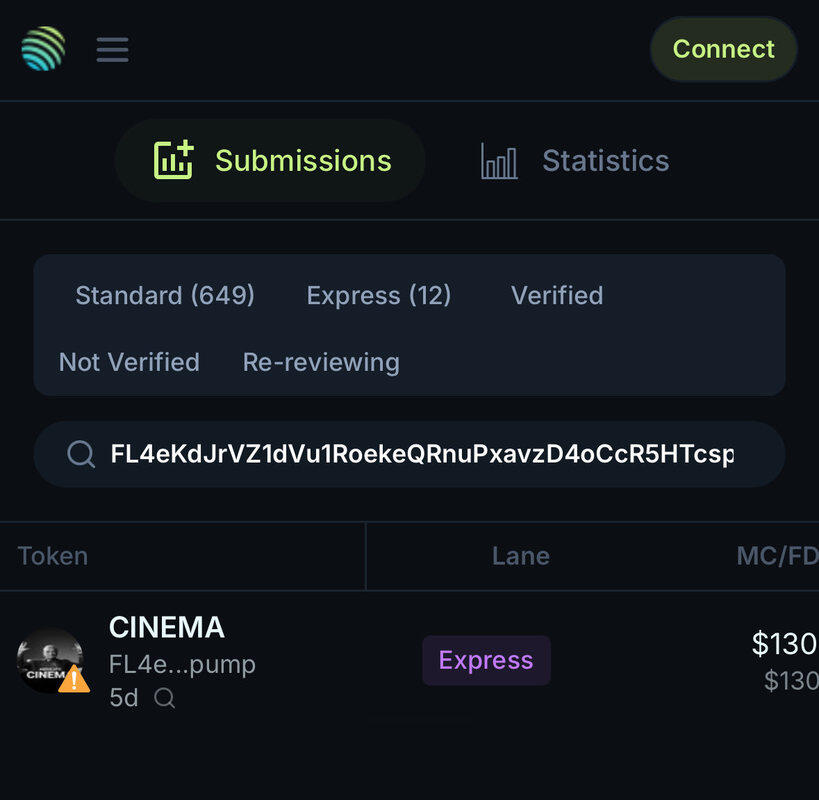Image resolution: width=819 pixels, height=800 pixels.
Task: Click the purple Express badge in CINEMA row
Action: 486,661
